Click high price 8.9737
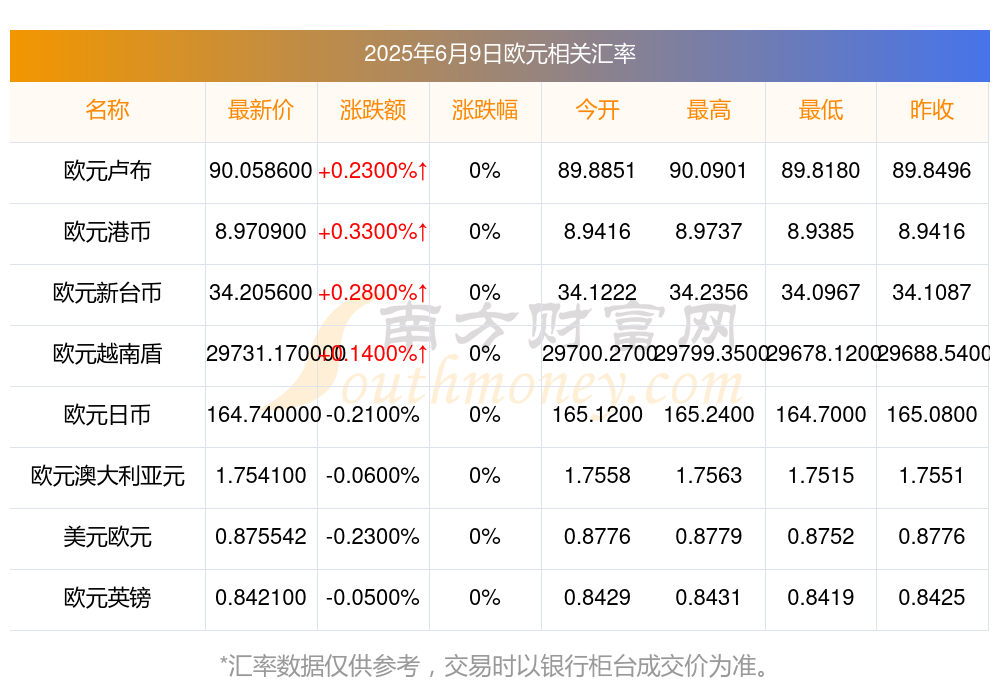Image resolution: width=1000 pixels, height=698 pixels. click(709, 232)
